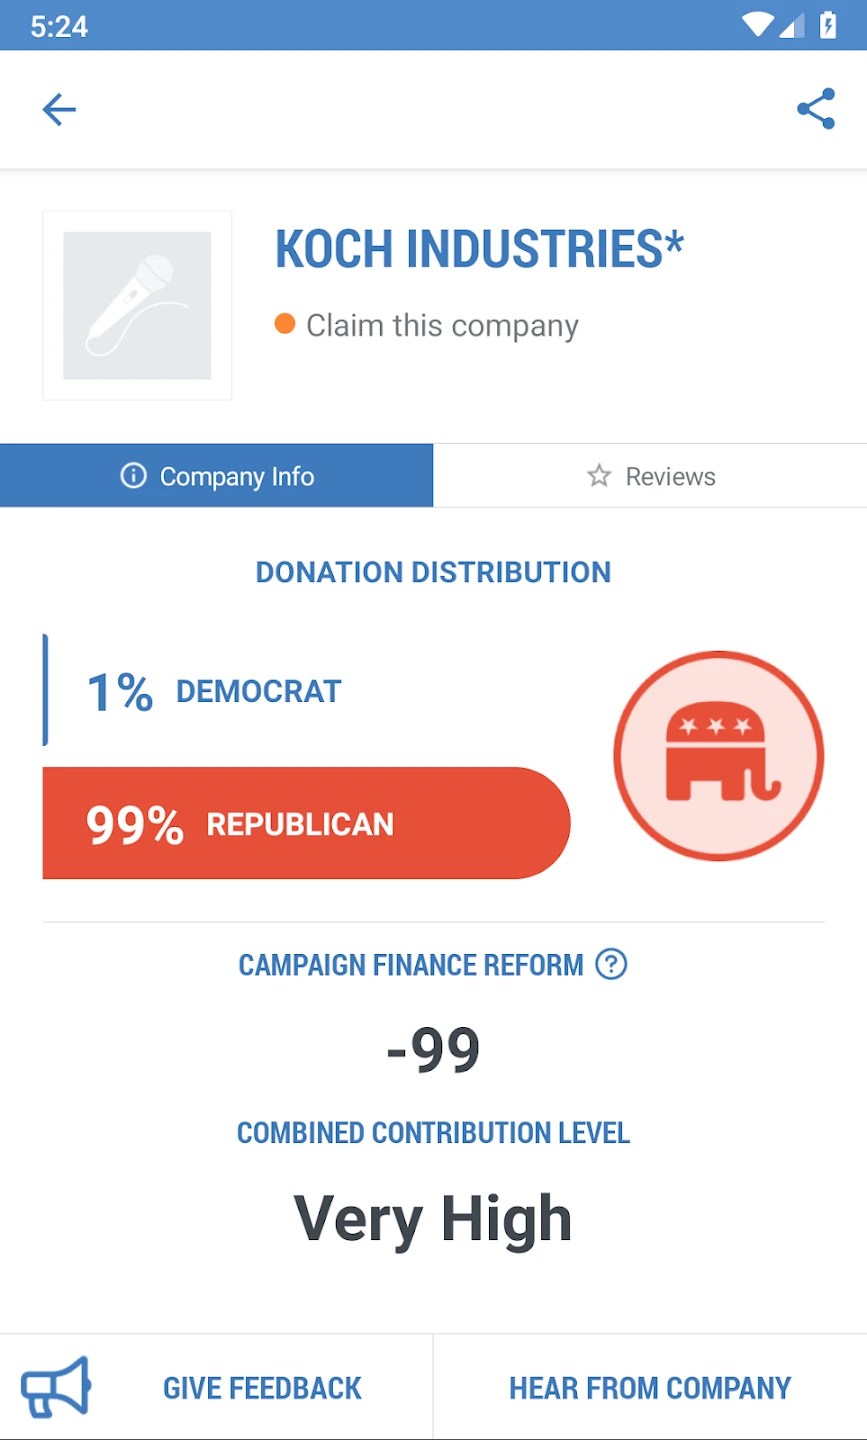Tap the microphone company logo placeholder
Screen dimensions: 867x1440
pyautogui.click(x=137, y=306)
